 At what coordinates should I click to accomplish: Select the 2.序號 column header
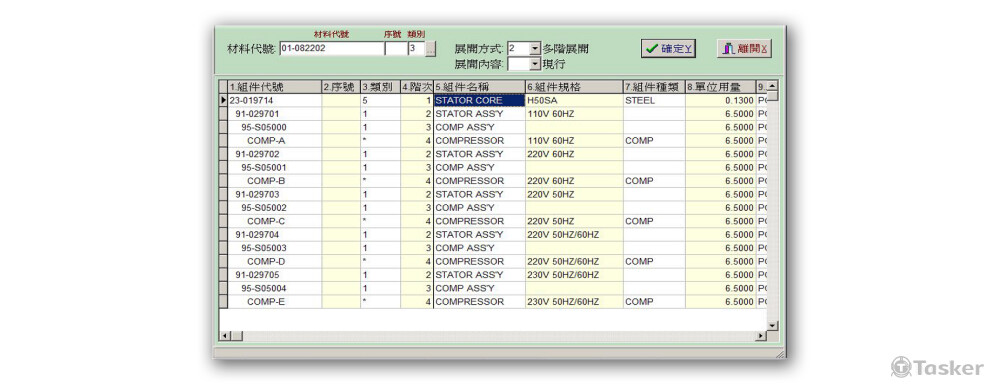pos(341,87)
